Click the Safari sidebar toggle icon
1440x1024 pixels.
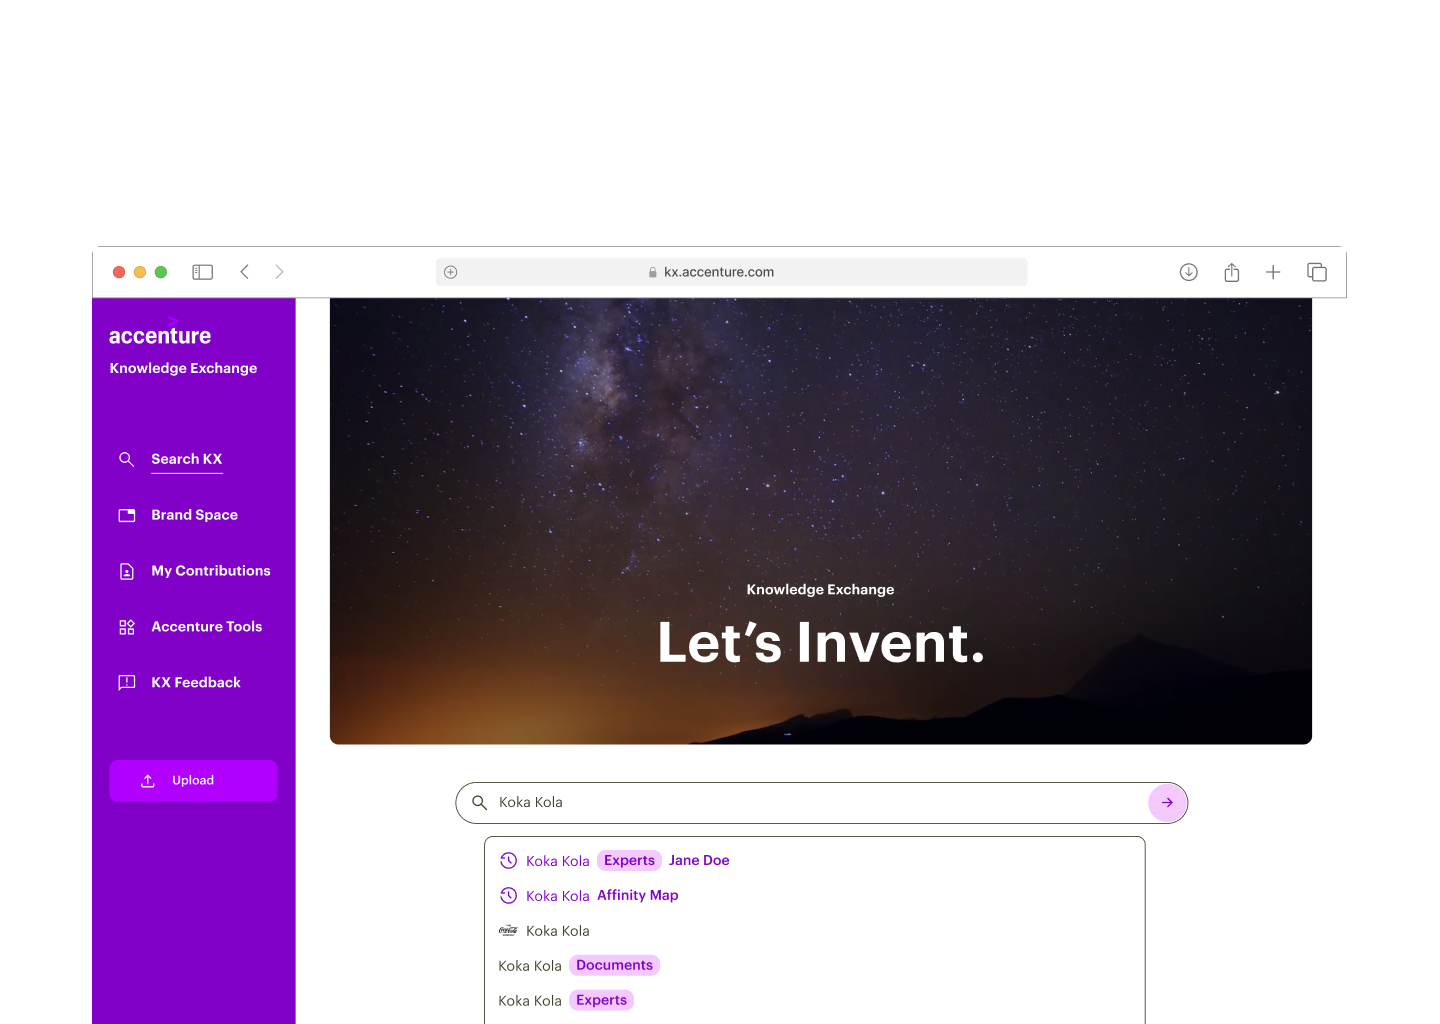[x=203, y=272]
